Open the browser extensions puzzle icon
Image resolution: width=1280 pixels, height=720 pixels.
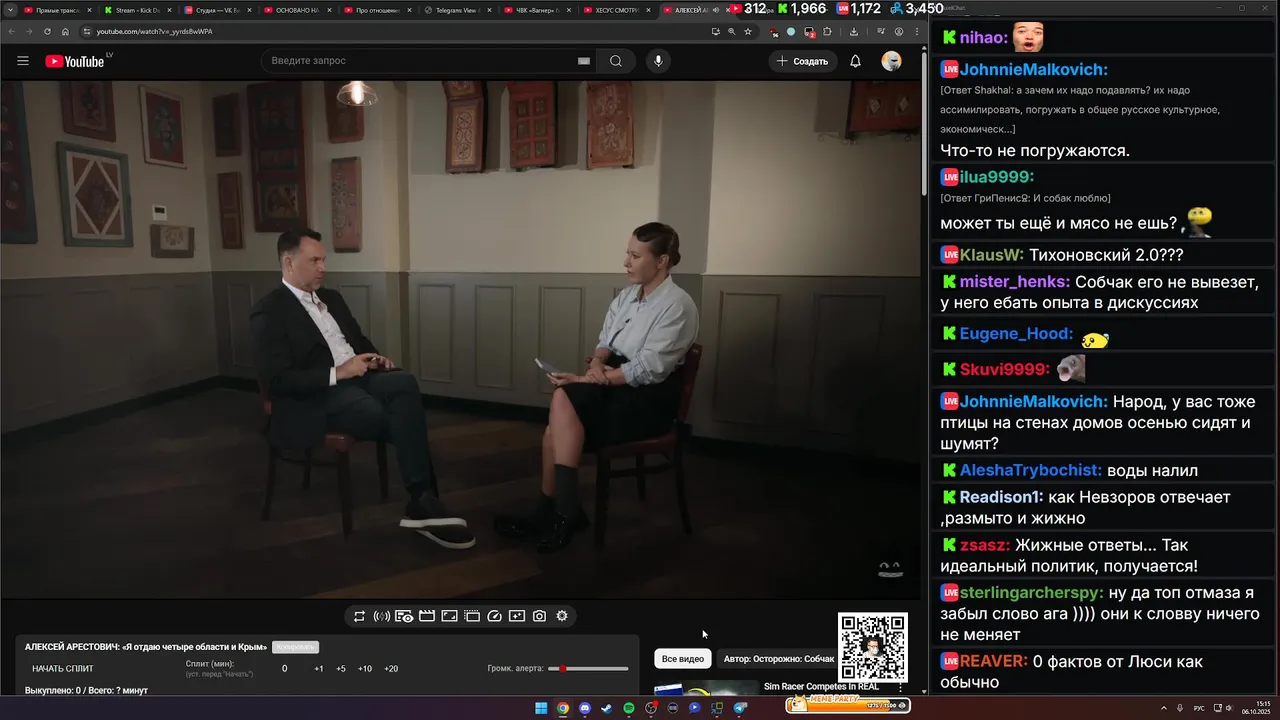click(827, 31)
